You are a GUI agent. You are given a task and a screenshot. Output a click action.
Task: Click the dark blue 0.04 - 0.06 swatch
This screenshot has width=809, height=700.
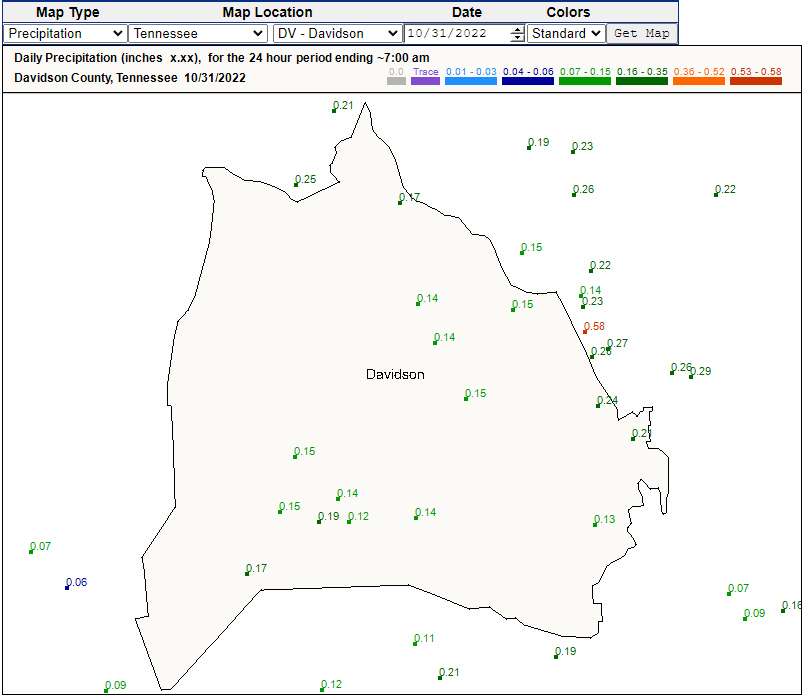pos(528,81)
